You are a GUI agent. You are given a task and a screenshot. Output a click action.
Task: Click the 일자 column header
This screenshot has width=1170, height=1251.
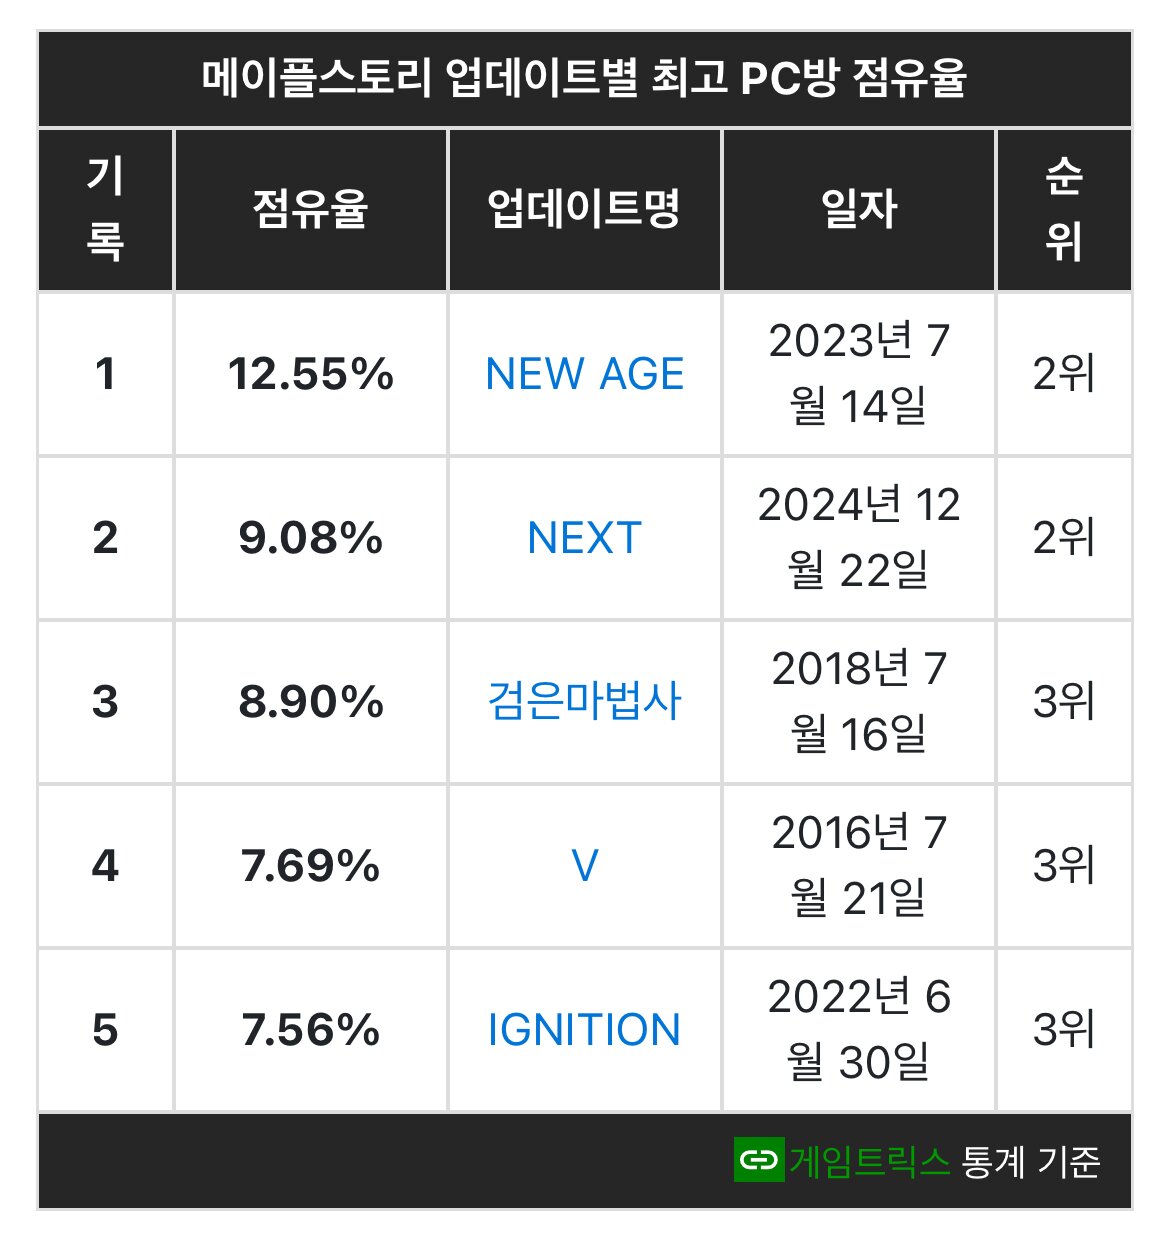tap(859, 210)
